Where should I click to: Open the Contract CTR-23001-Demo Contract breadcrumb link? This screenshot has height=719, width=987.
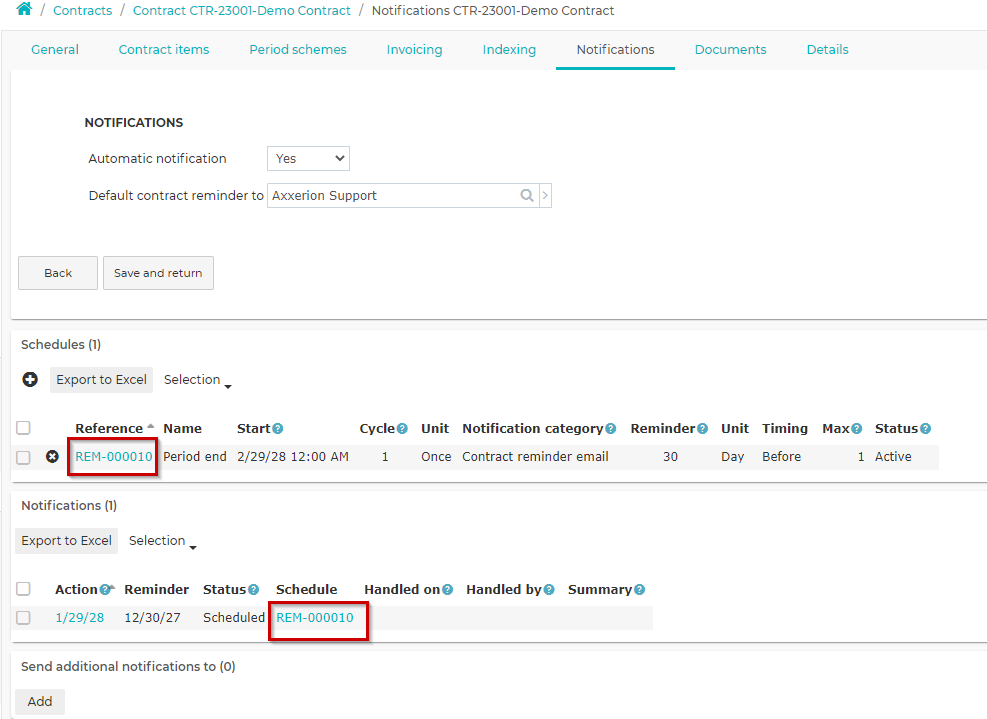pyautogui.click(x=242, y=11)
